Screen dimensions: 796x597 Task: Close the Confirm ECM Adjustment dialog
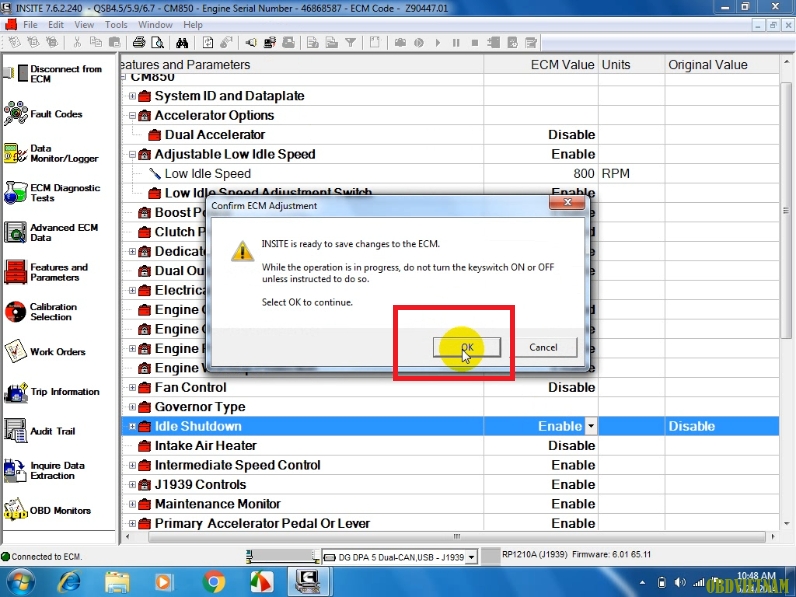[x=567, y=202]
